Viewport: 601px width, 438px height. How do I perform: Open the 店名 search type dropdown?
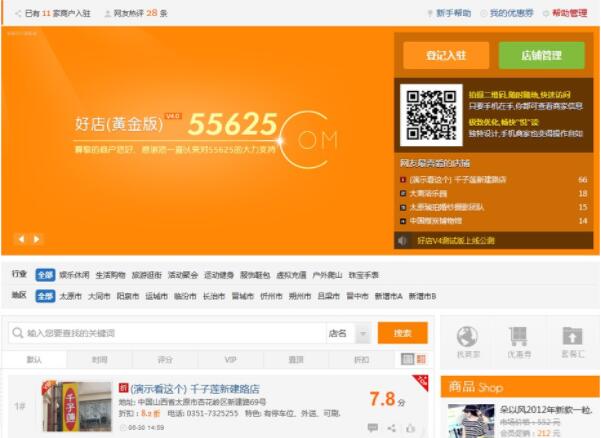(348, 333)
